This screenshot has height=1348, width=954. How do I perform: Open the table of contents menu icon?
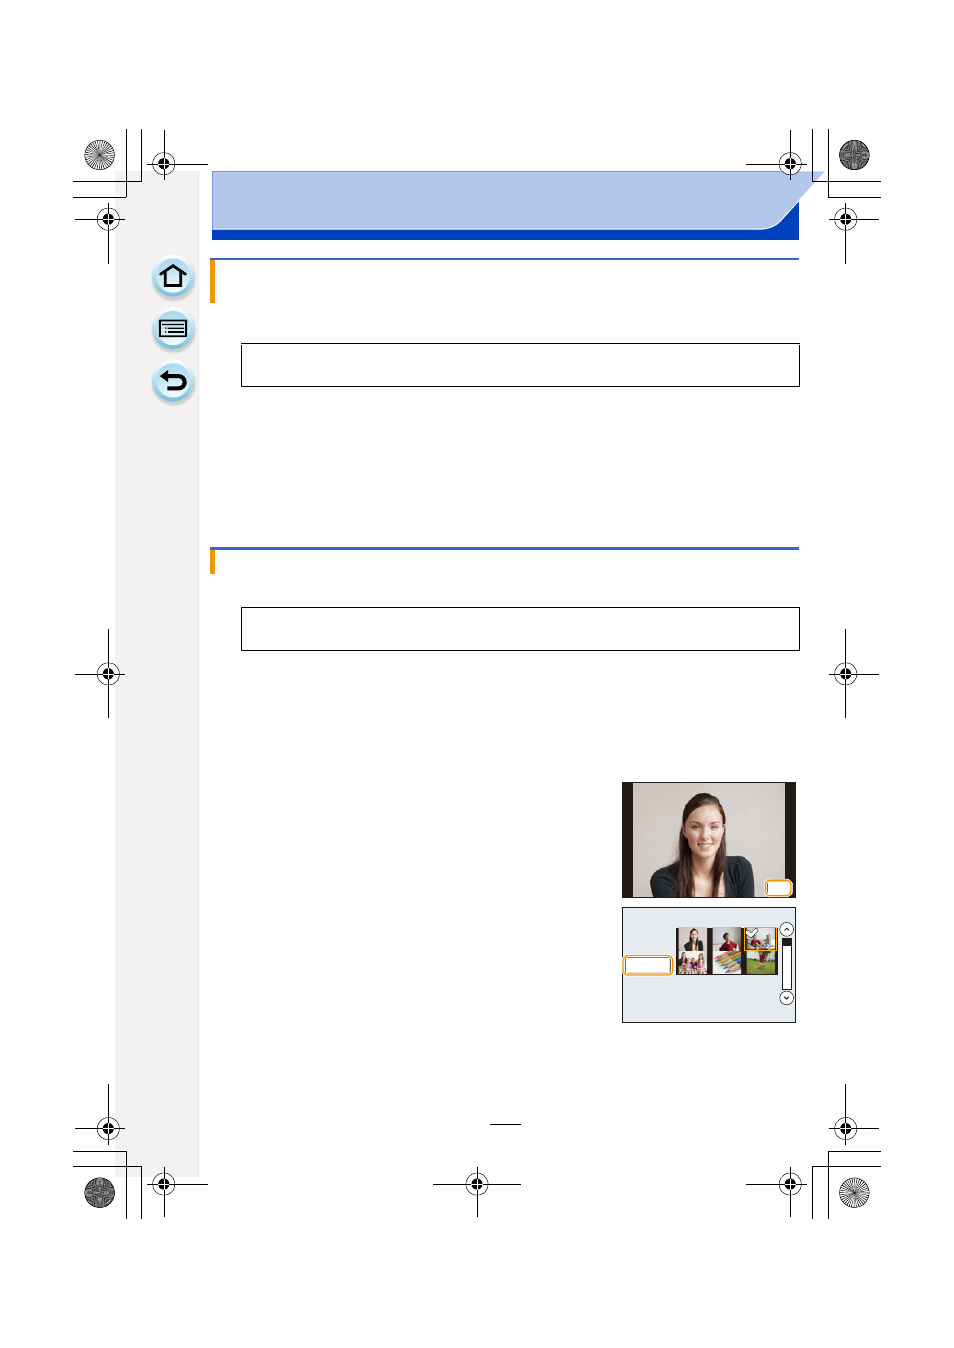point(173,330)
